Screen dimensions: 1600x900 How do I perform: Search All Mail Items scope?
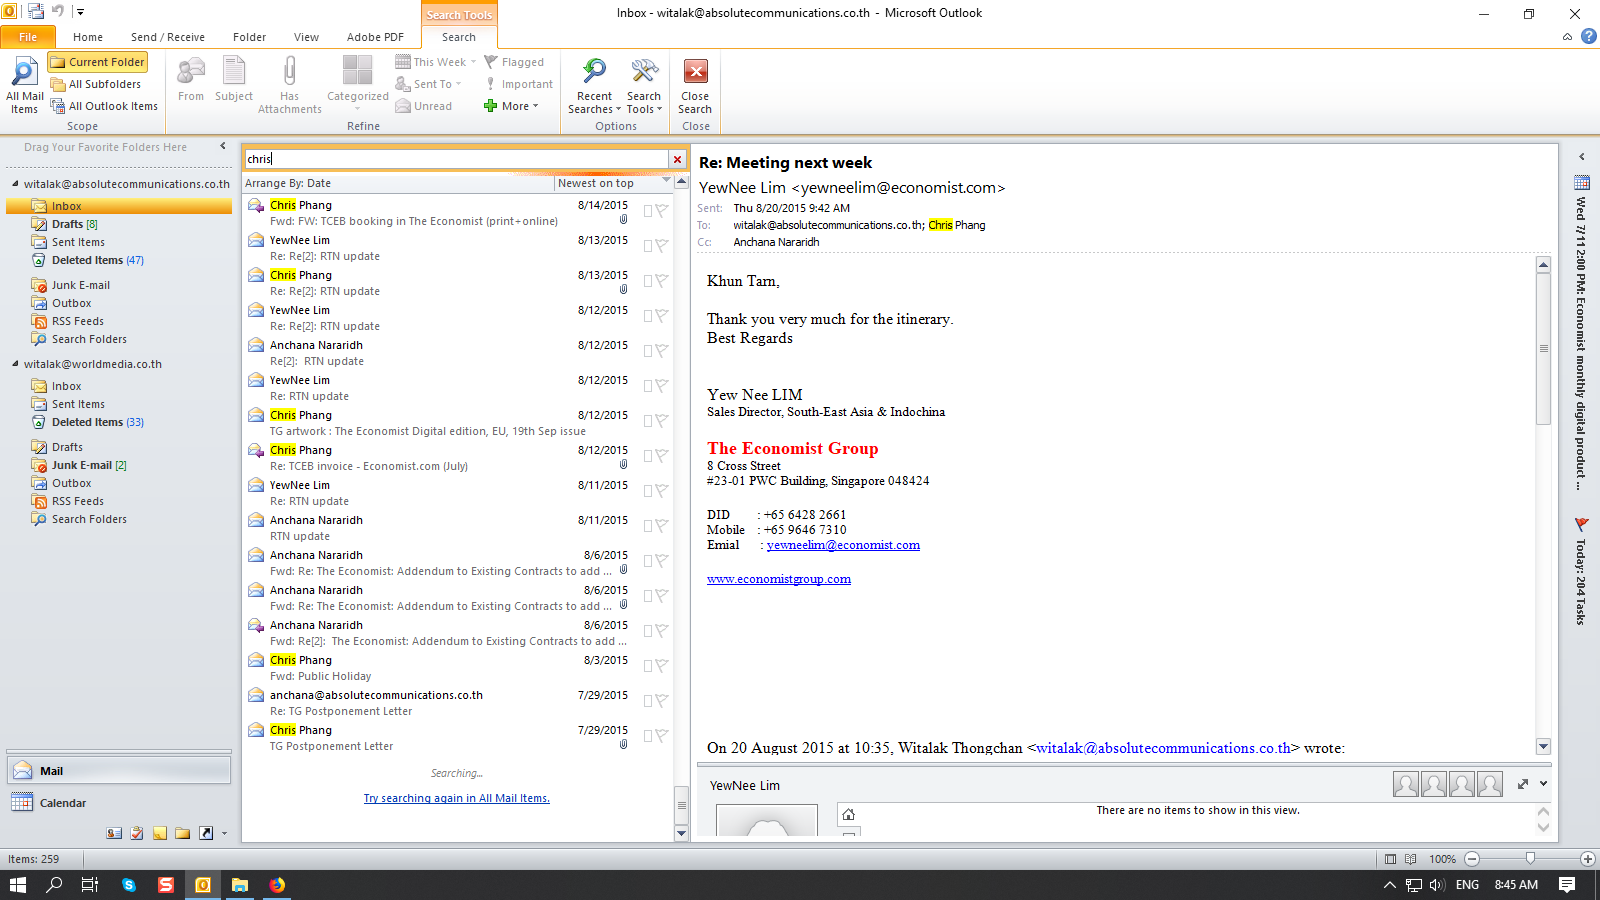pyautogui.click(x=24, y=86)
